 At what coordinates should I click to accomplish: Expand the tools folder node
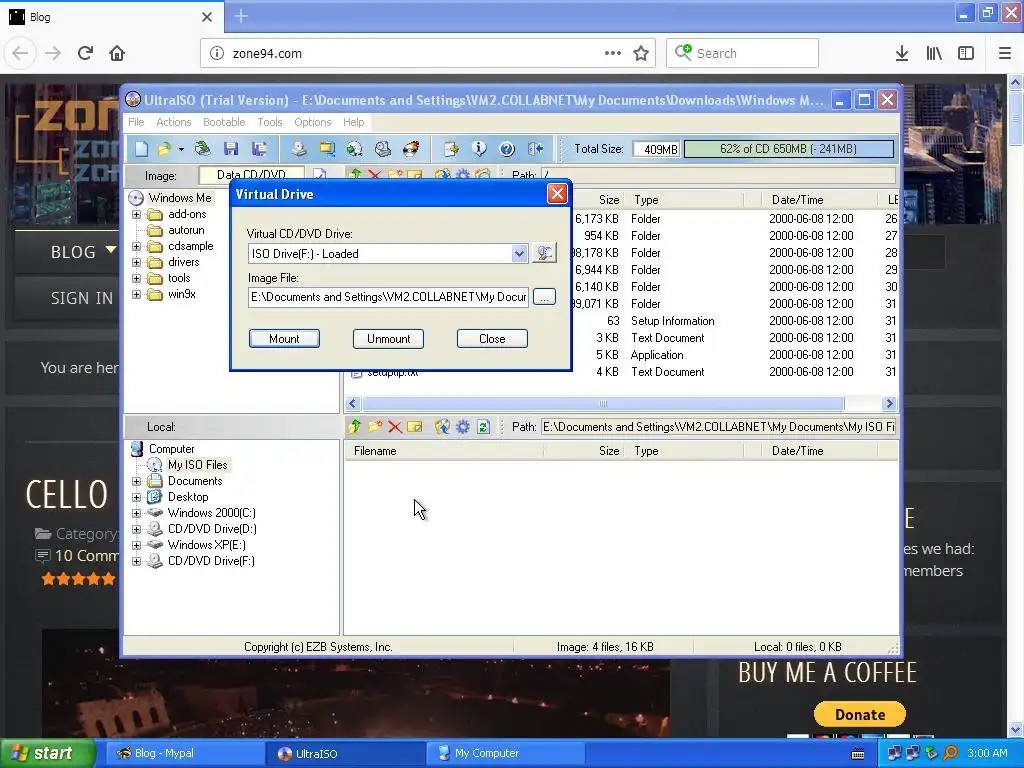(x=136, y=278)
